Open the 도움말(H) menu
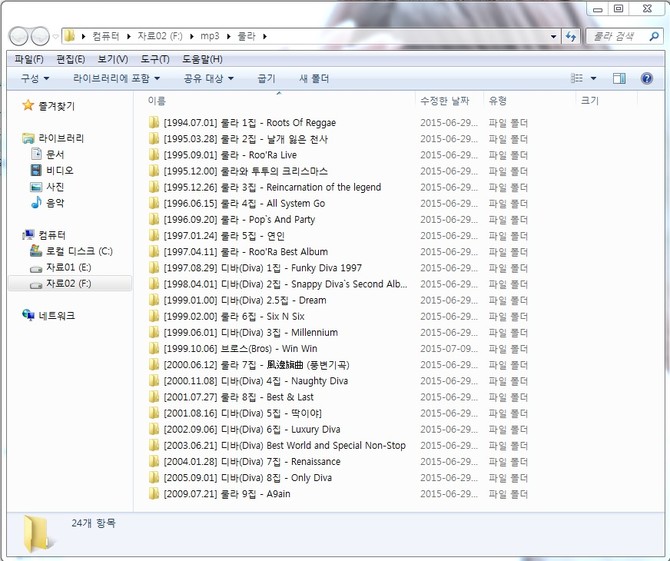 point(202,59)
